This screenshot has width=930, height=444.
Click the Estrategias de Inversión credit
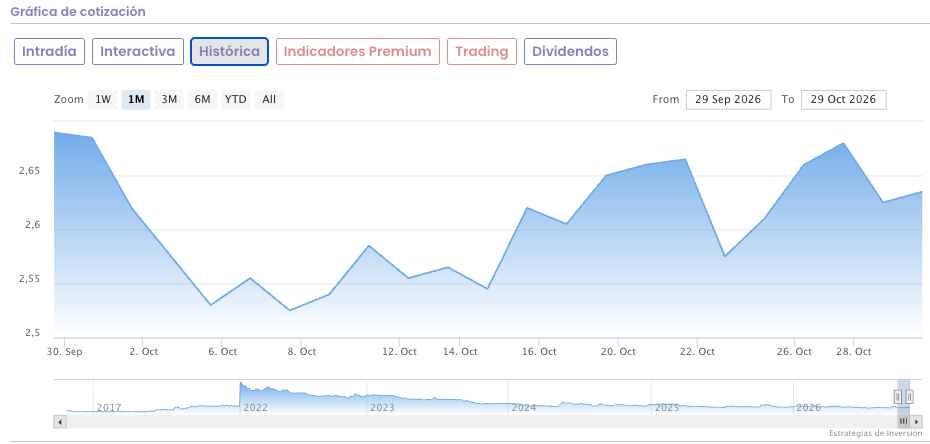point(875,434)
